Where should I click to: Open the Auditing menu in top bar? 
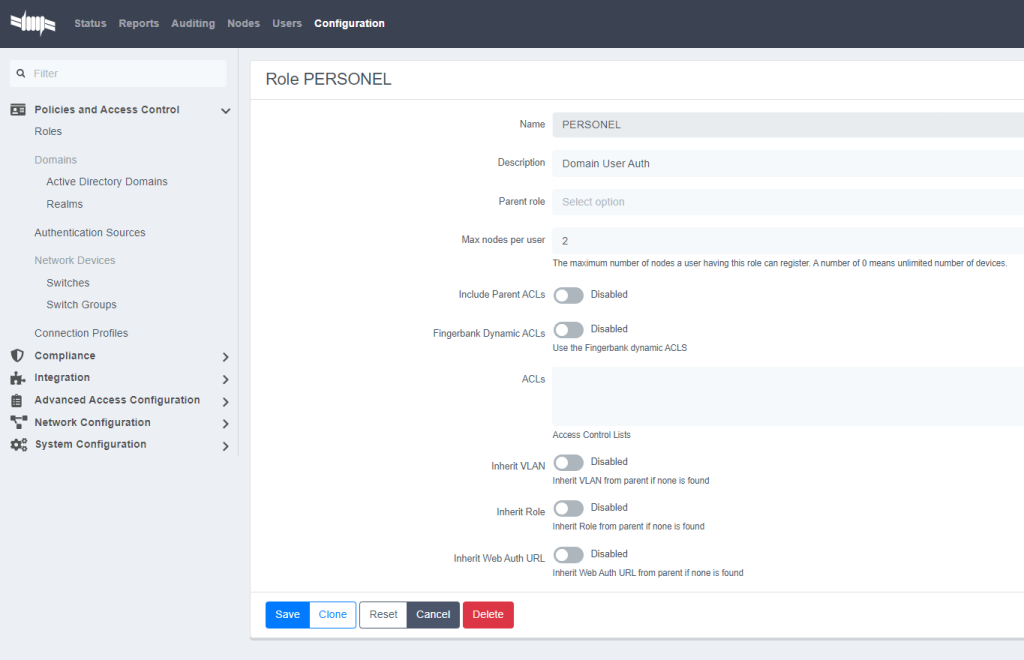coord(193,23)
